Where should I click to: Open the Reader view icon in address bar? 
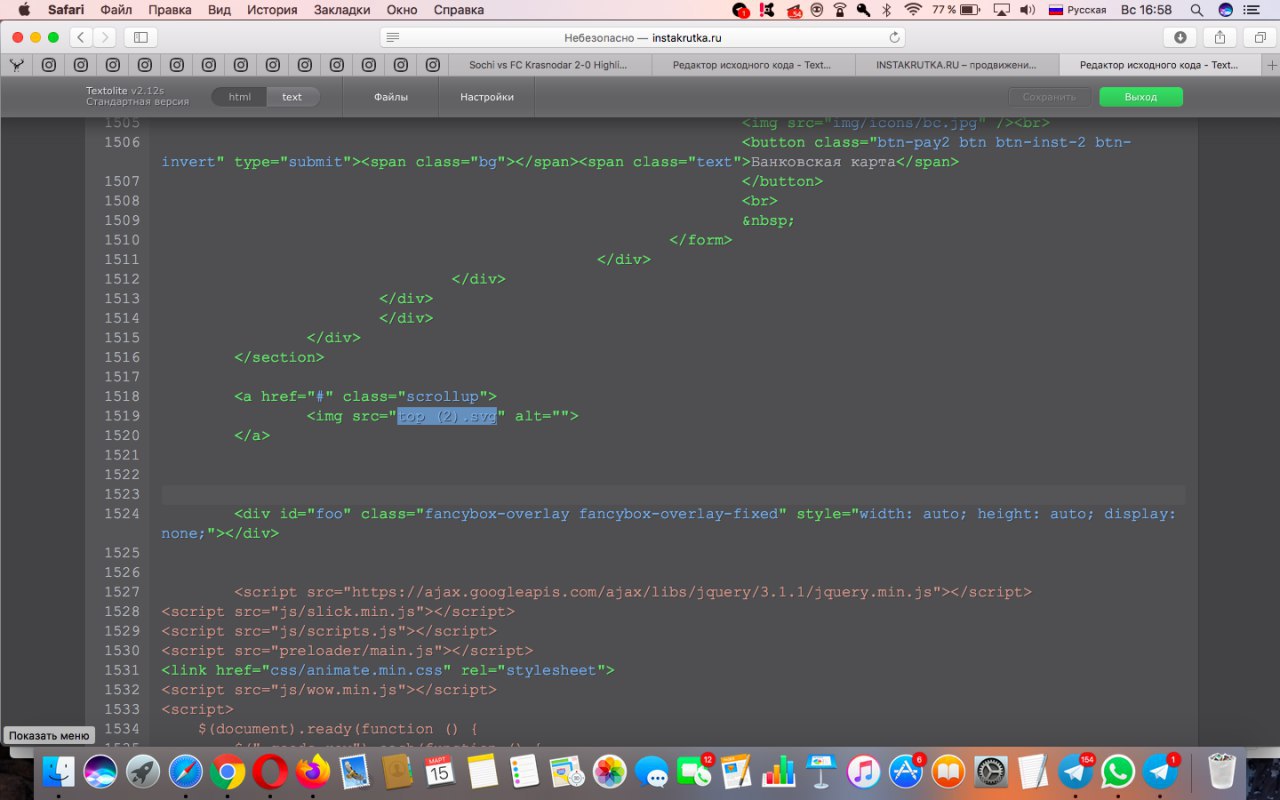(x=393, y=37)
